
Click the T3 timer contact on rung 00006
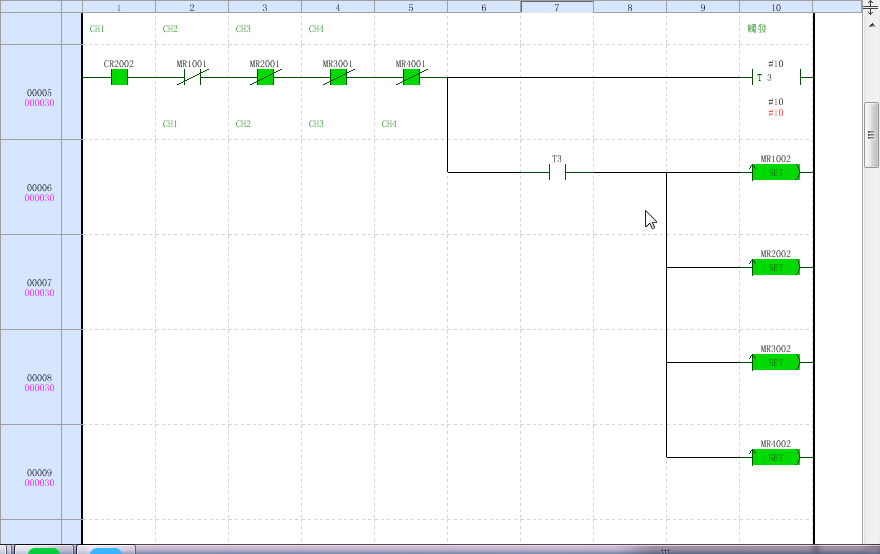pyautogui.click(x=557, y=172)
